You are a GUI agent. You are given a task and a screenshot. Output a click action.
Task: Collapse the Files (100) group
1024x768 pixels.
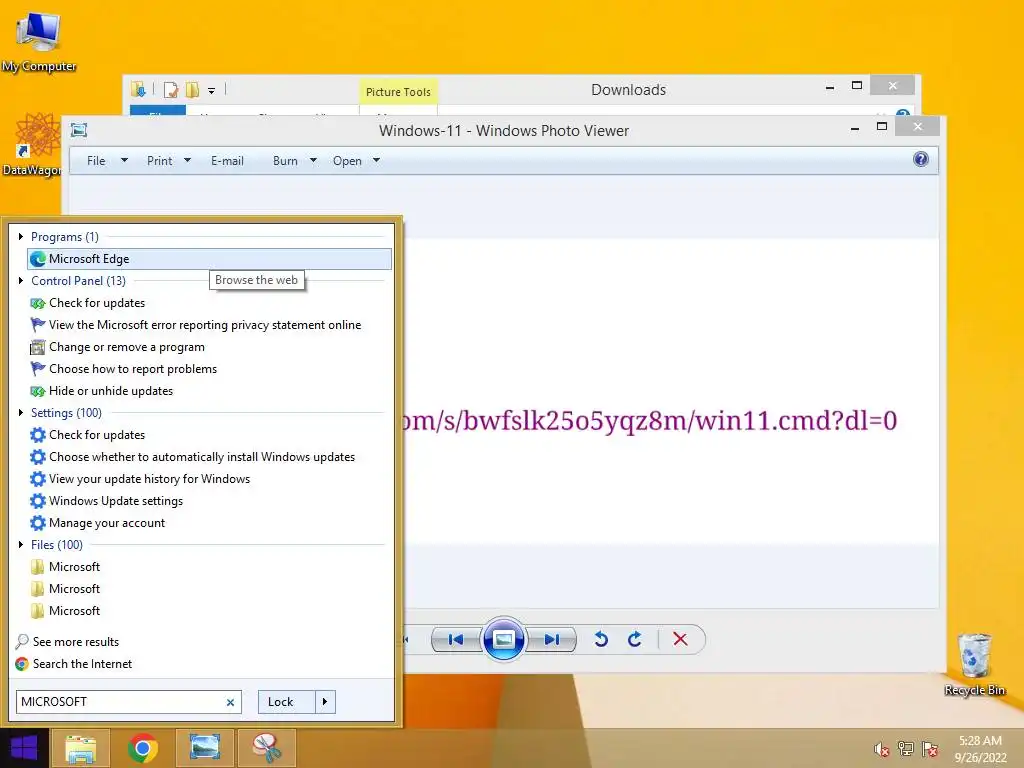pyautogui.click(x=21, y=545)
